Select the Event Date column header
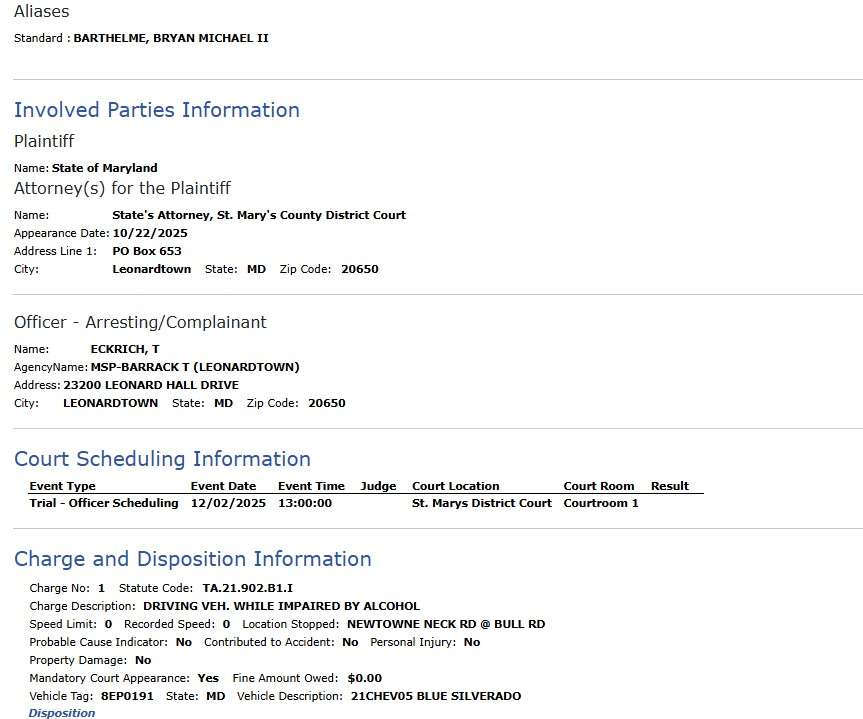 click(x=223, y=486)
